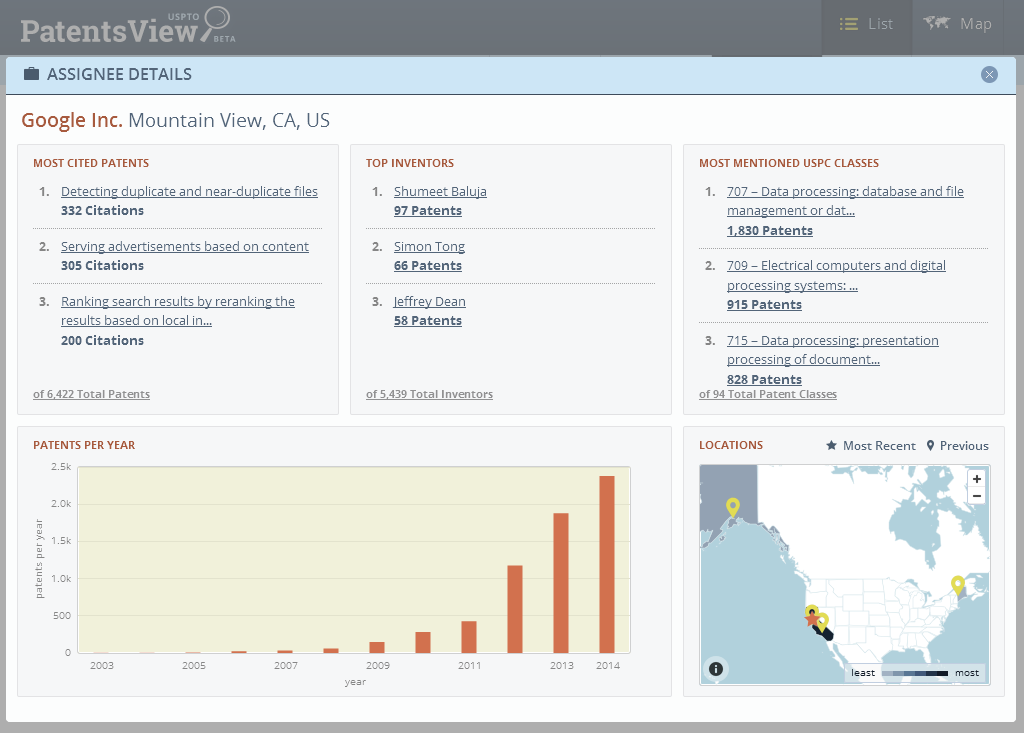The height and width of the screenshot is (733, 1024).
Task: Click the Most Recent star legend icon
Action: pos(831,446)
